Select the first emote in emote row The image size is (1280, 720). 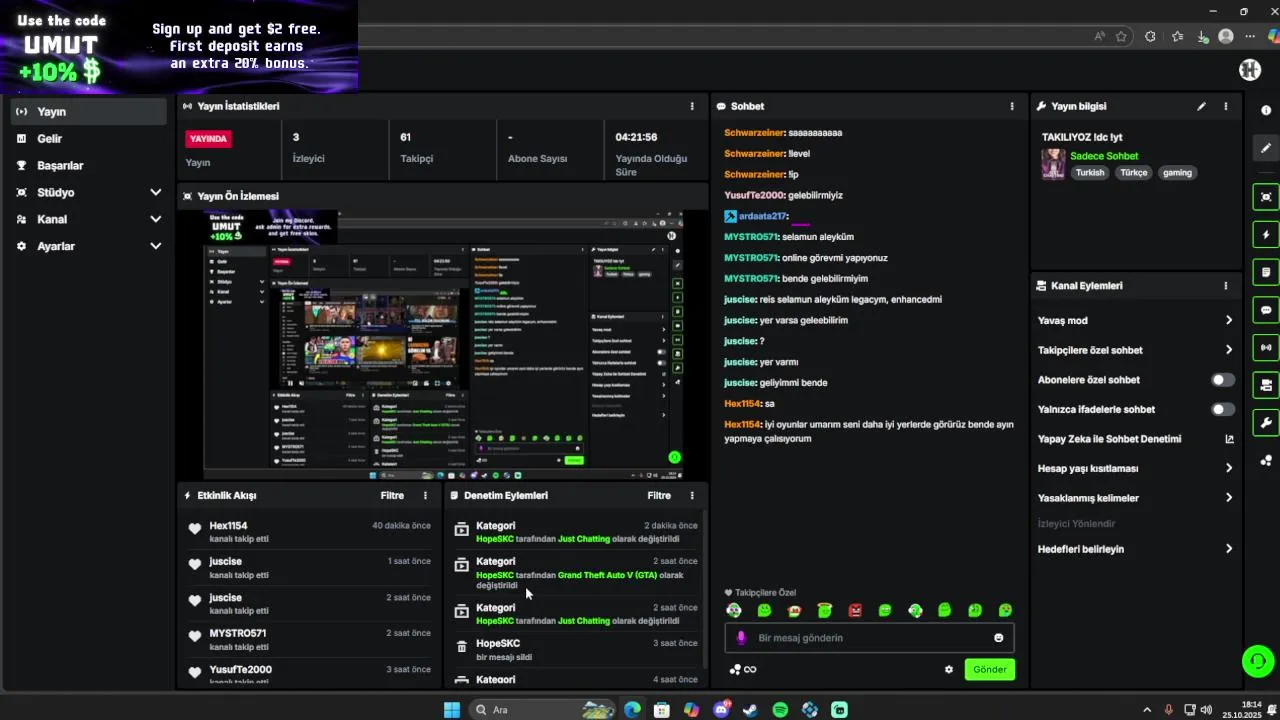(x=734, y=611)
